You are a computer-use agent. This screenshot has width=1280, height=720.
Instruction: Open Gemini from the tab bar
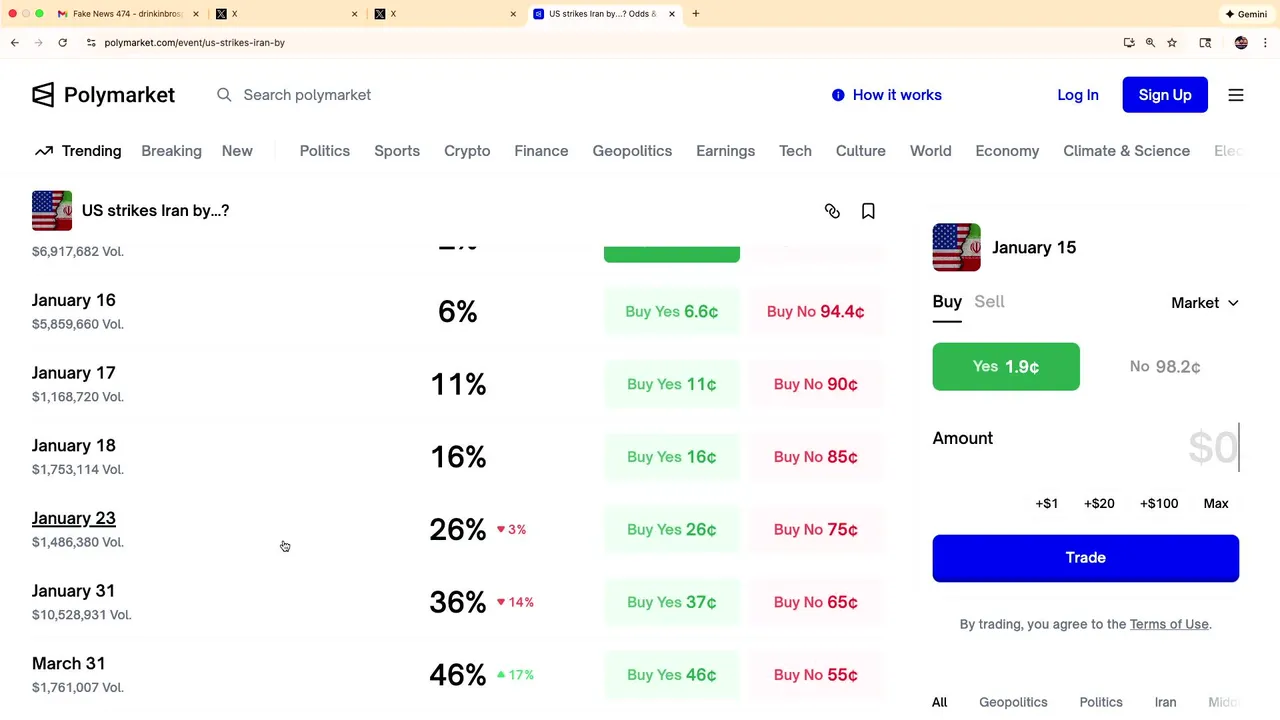(x=1246, y=14)
